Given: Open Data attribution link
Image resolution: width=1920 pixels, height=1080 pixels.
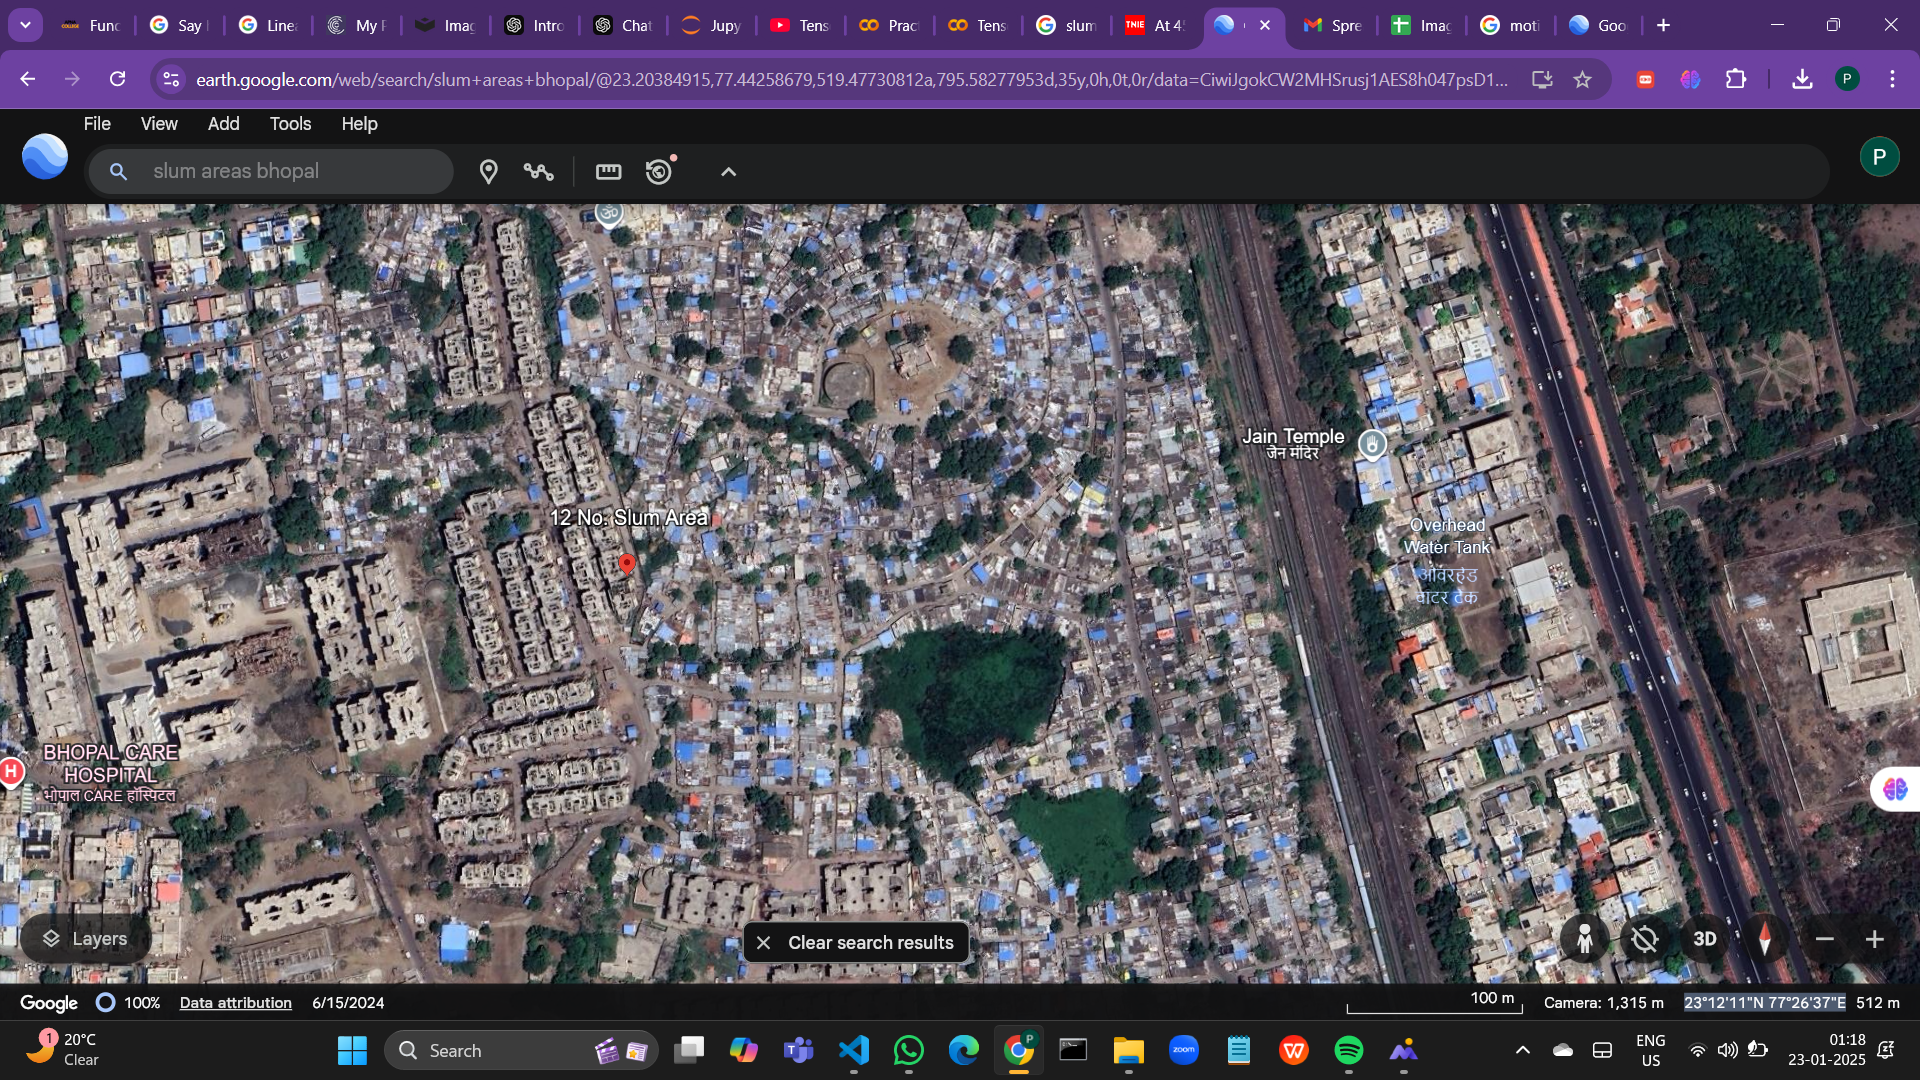Looking at the screenshot, I should tap(236, 1003).
